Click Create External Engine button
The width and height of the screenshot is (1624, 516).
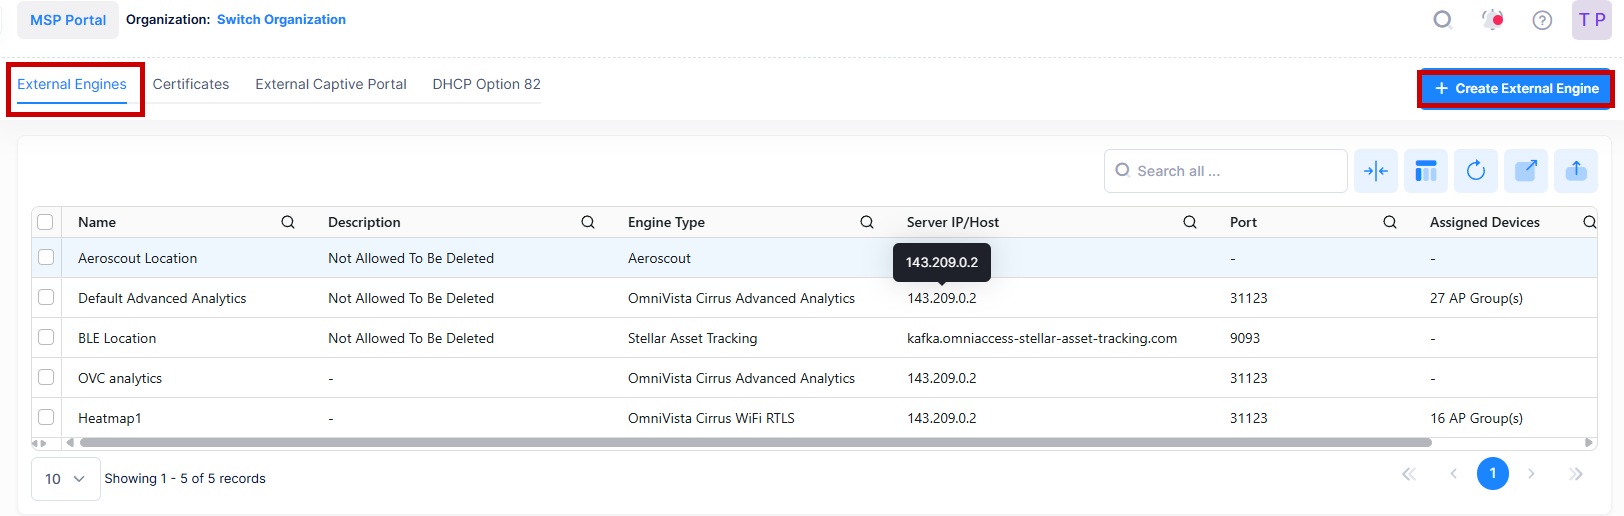pyautogui.click(x=1516, y=89)
